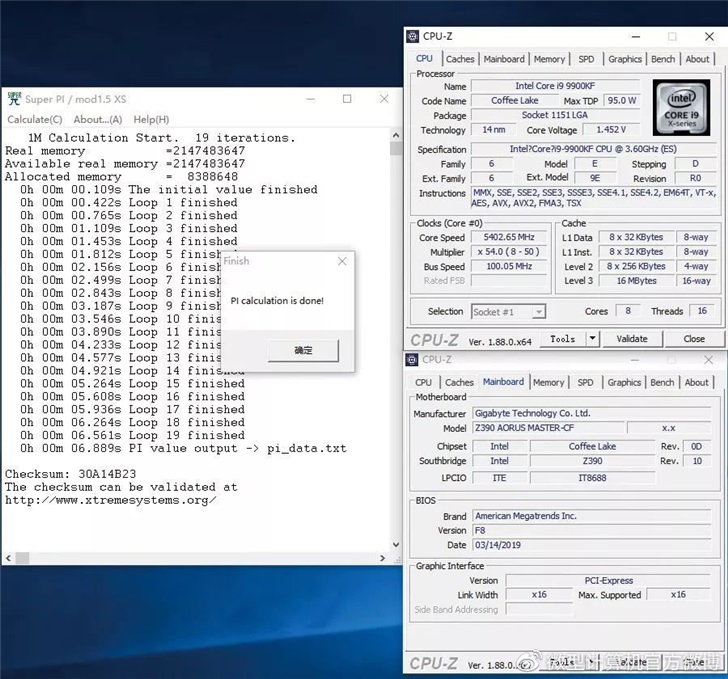Open Bench tab in upper CPU-Z

coord(663,59)
